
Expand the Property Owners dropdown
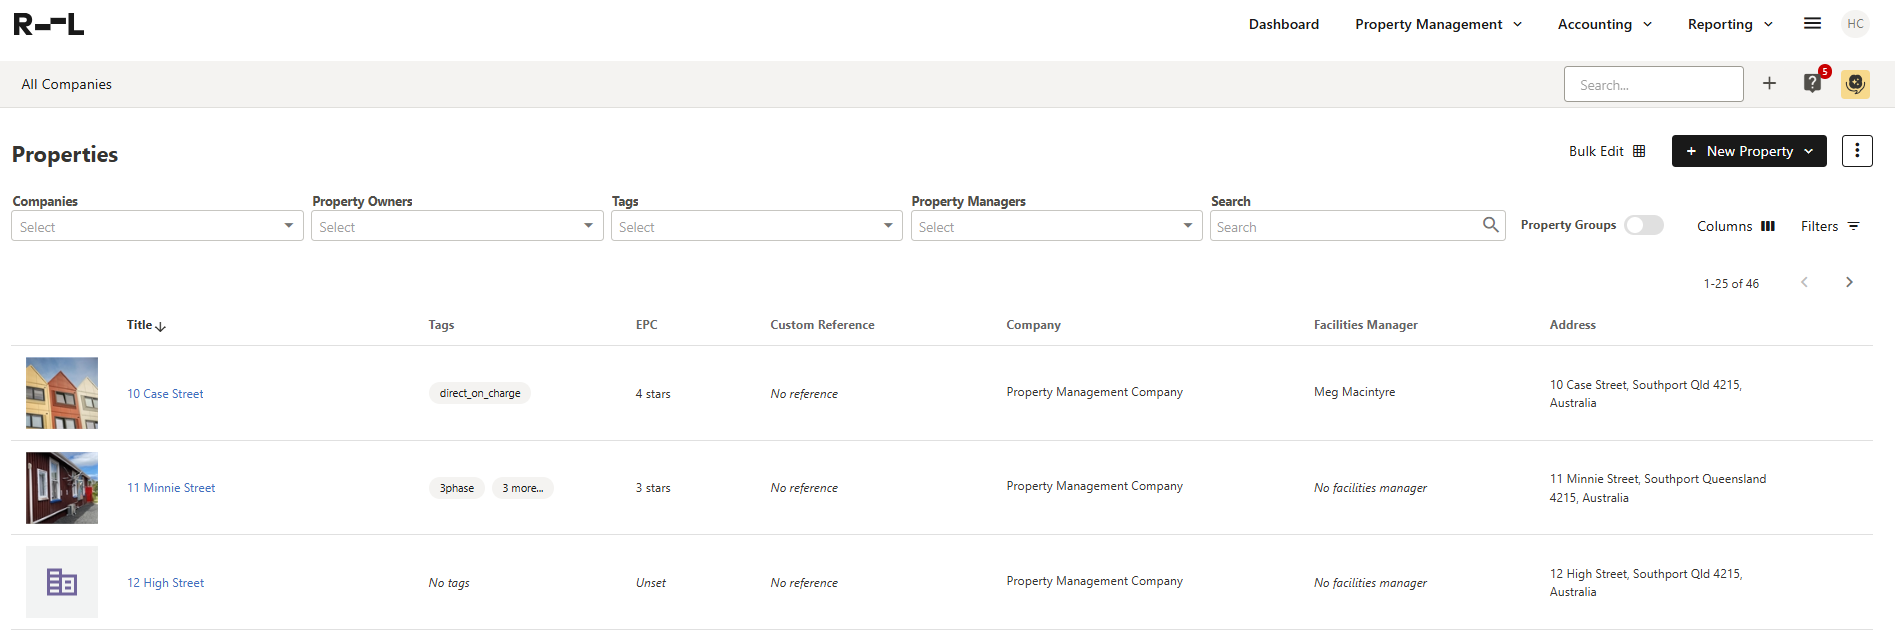pyautogui.click(x=457, y=227)
